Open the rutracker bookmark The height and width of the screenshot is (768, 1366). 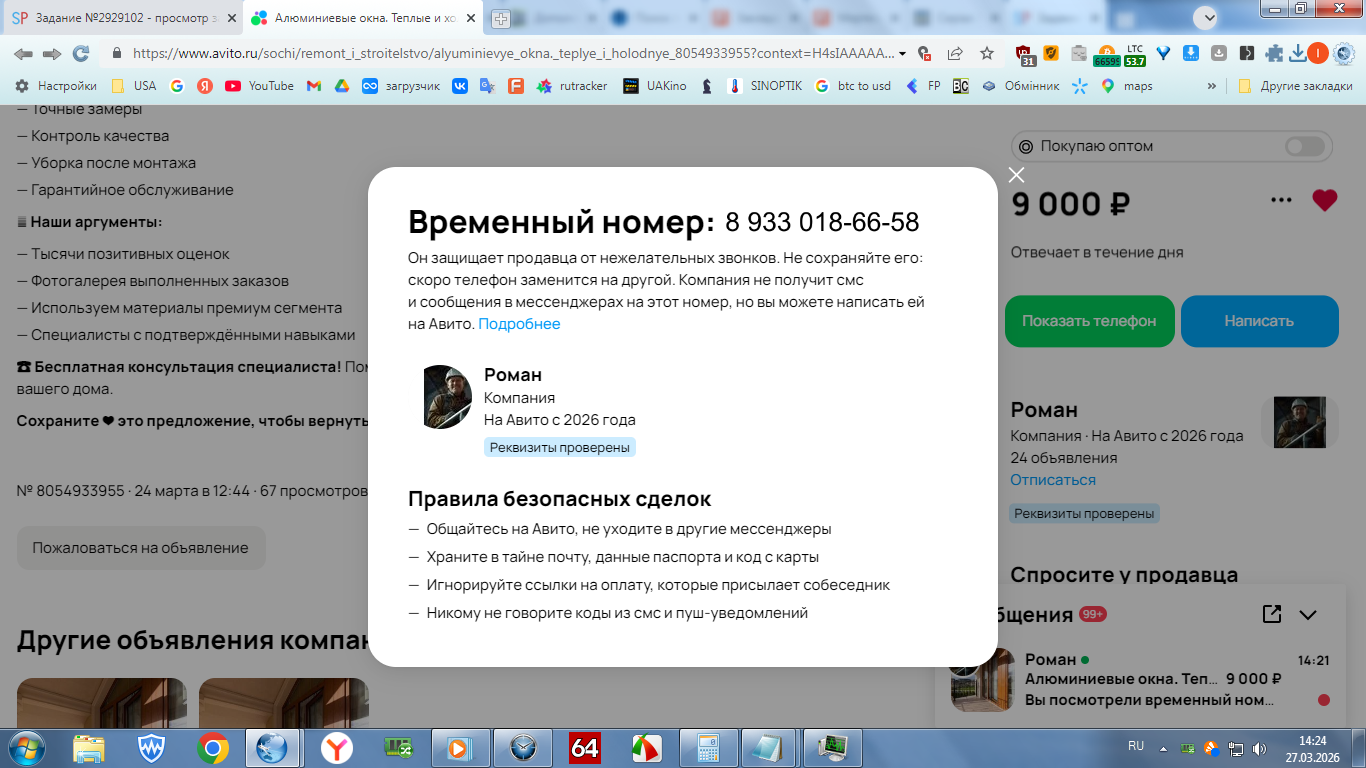click(x=572, y=86)
